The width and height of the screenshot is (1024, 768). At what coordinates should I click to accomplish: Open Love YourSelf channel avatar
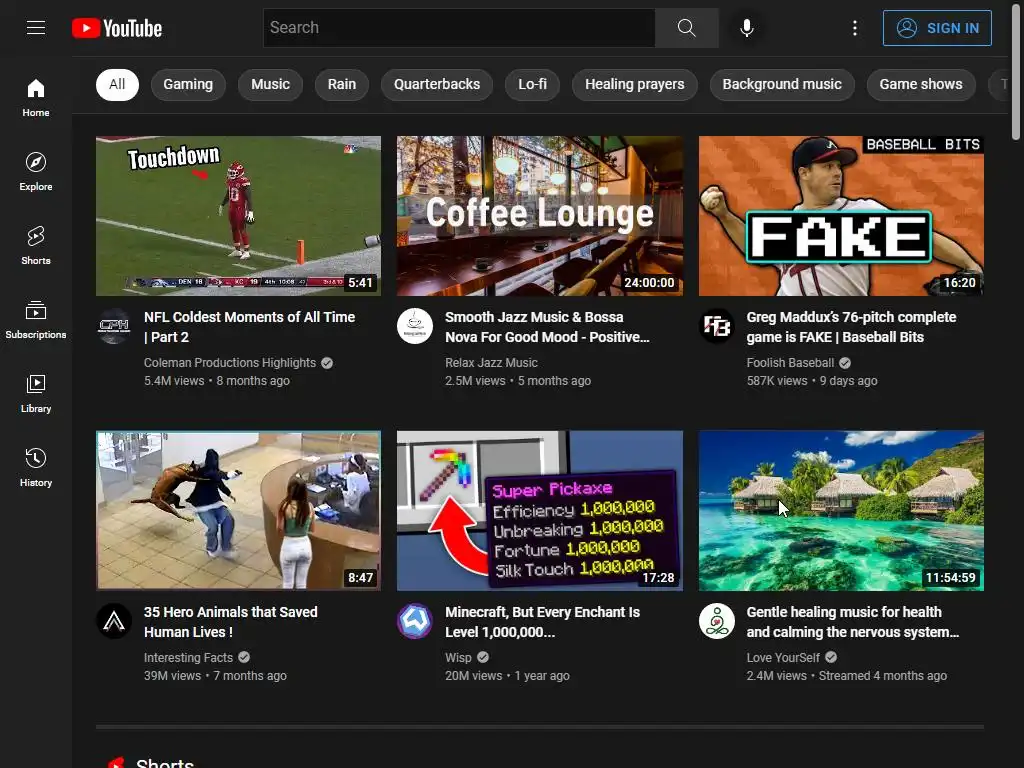(716, 621)
